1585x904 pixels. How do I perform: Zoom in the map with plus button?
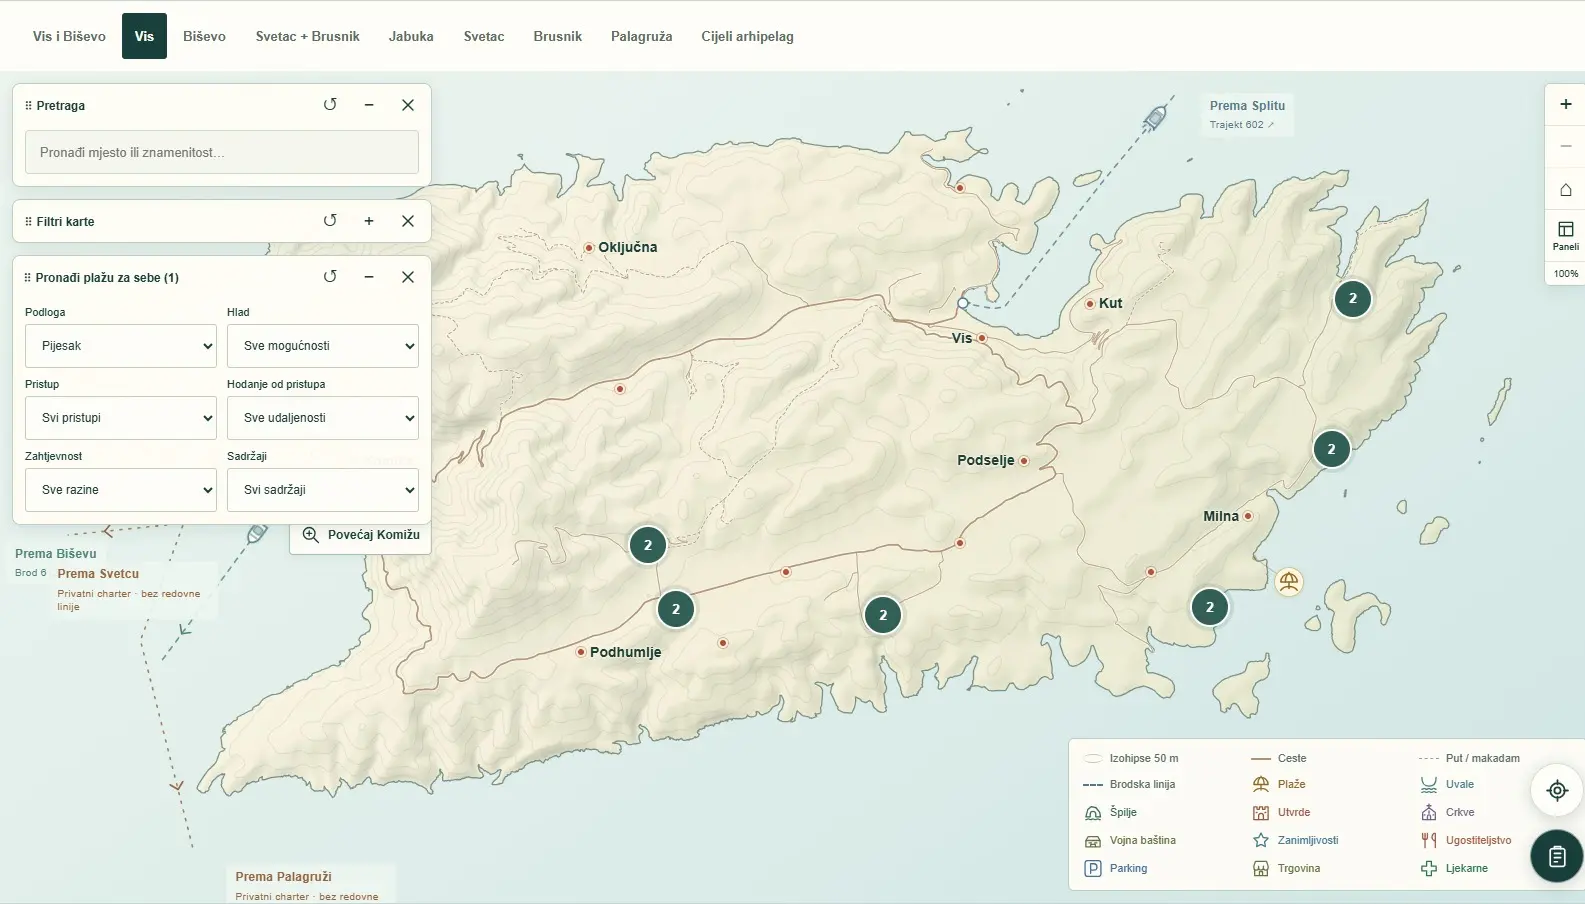1566,104
